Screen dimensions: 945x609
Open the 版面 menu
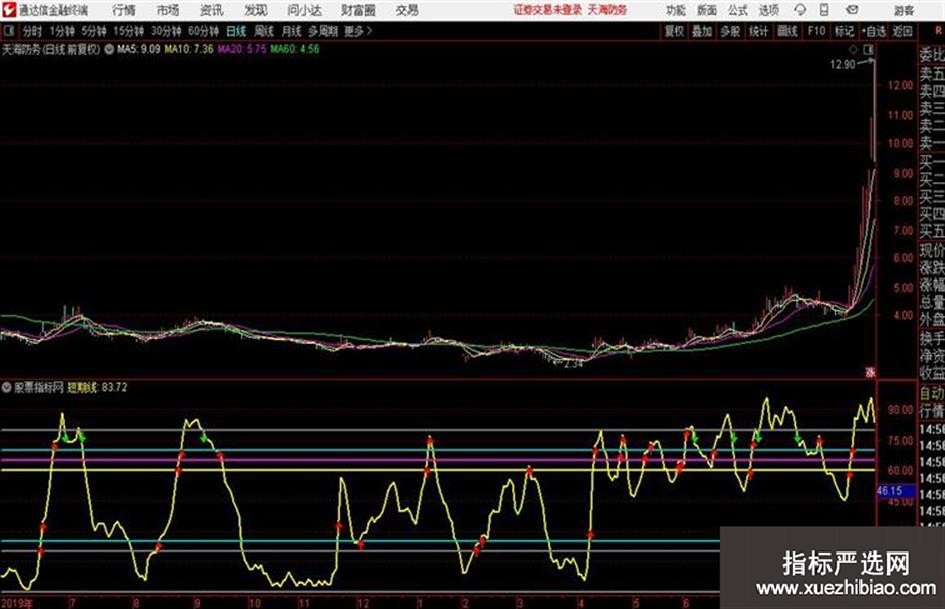click(x=706, y=10)
